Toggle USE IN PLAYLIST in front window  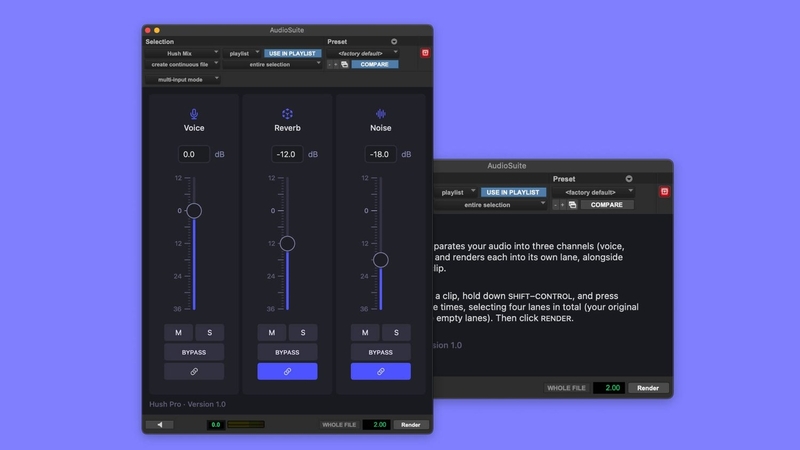click(x=292, y=53)
